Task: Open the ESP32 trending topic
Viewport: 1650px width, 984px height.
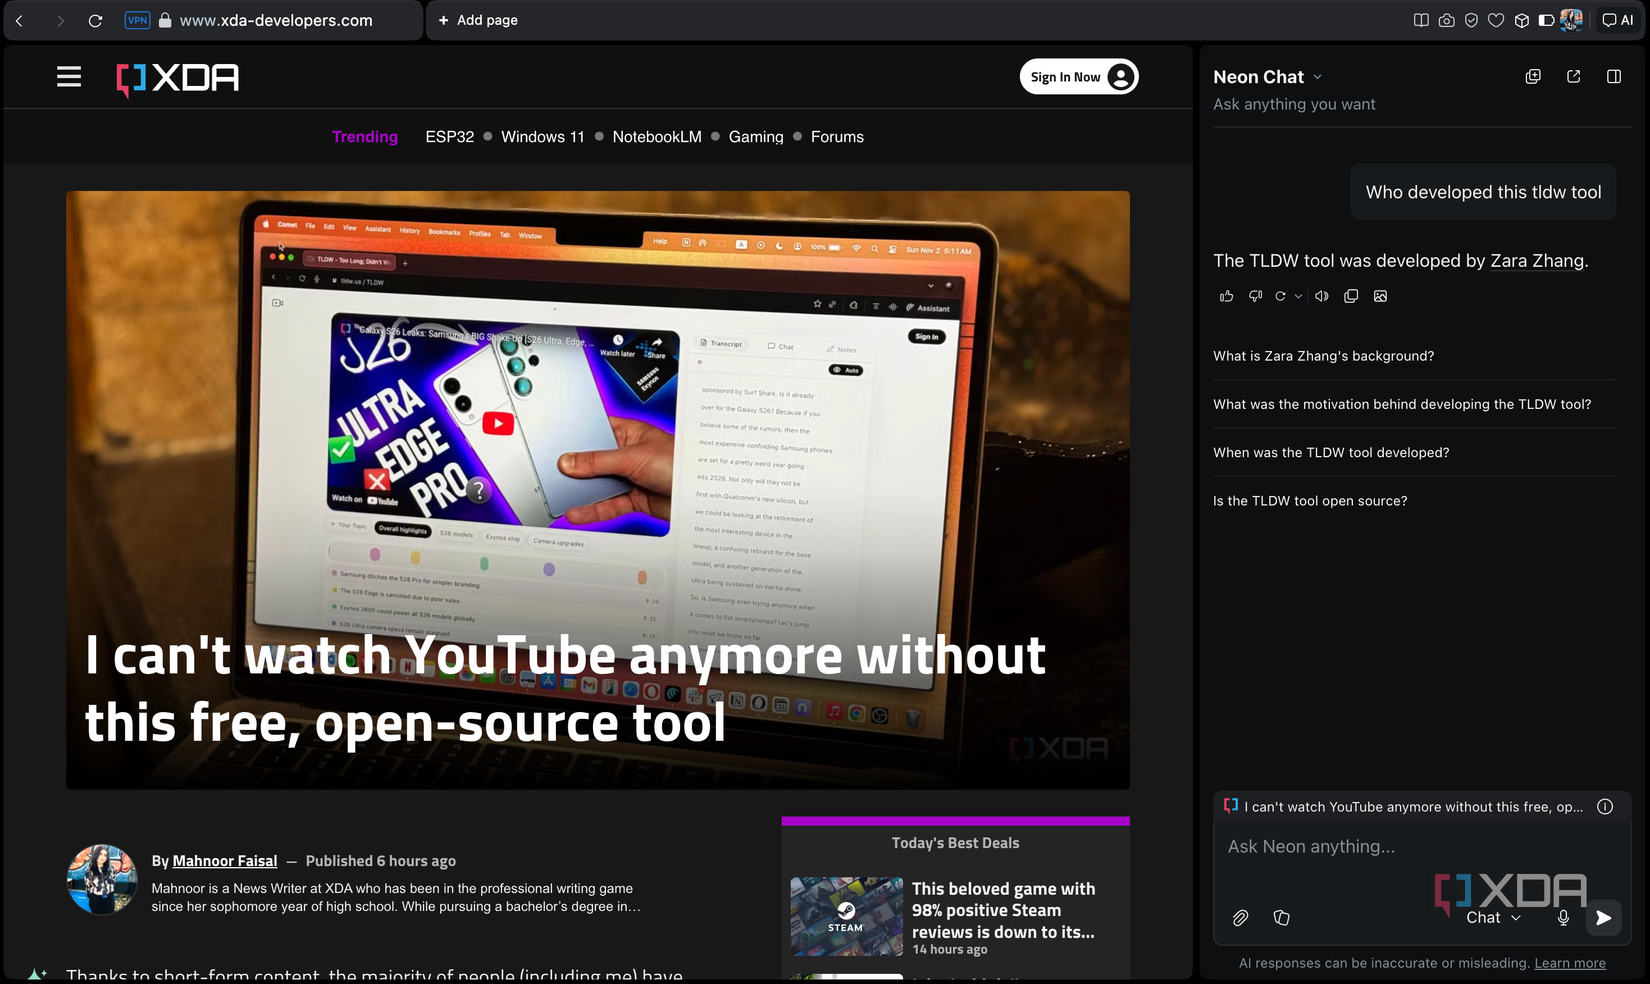Action: (x=450, y=137)
